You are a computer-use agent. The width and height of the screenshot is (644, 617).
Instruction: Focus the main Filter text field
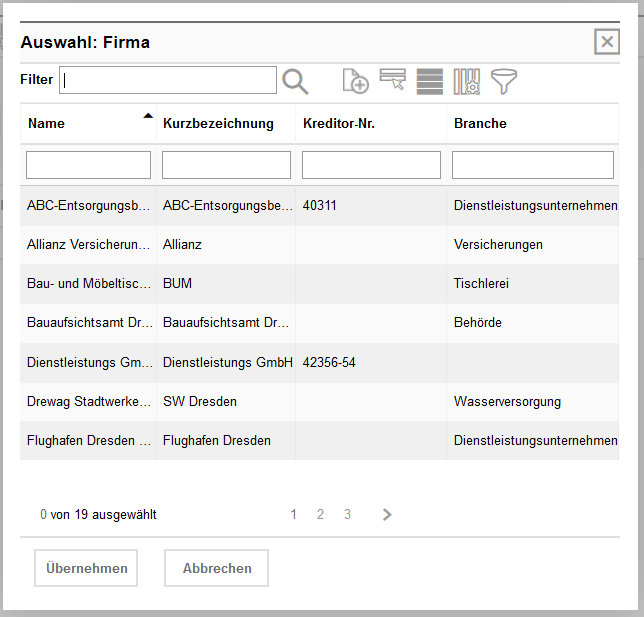pyautogui.click(x=168, y=80)
